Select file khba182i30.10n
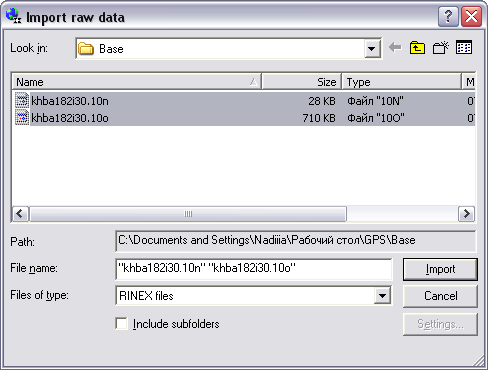This screenshot has width=488, height=370. click(x=70, y=101)
